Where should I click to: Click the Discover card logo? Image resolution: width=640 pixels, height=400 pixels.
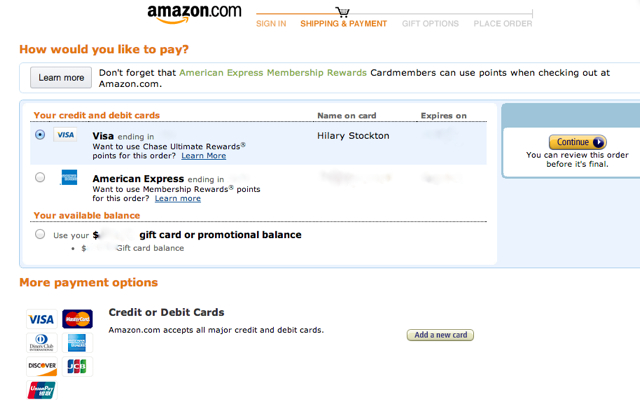pos(42,366)
